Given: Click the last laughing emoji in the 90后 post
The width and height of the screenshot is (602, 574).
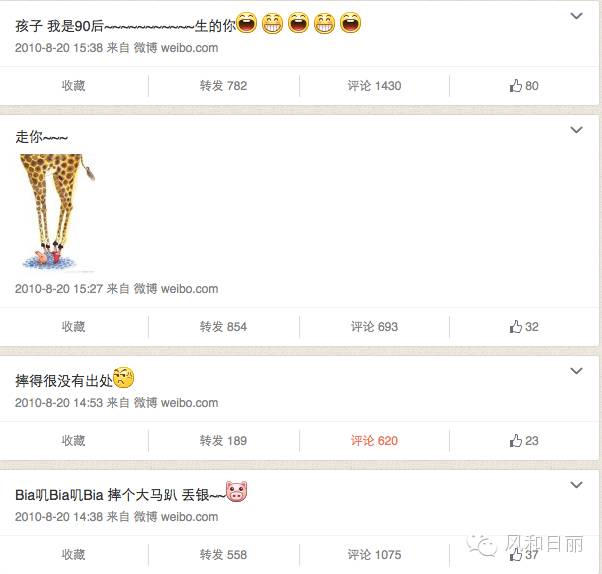Looking at the screenshot, I should [x=350, y=23].
